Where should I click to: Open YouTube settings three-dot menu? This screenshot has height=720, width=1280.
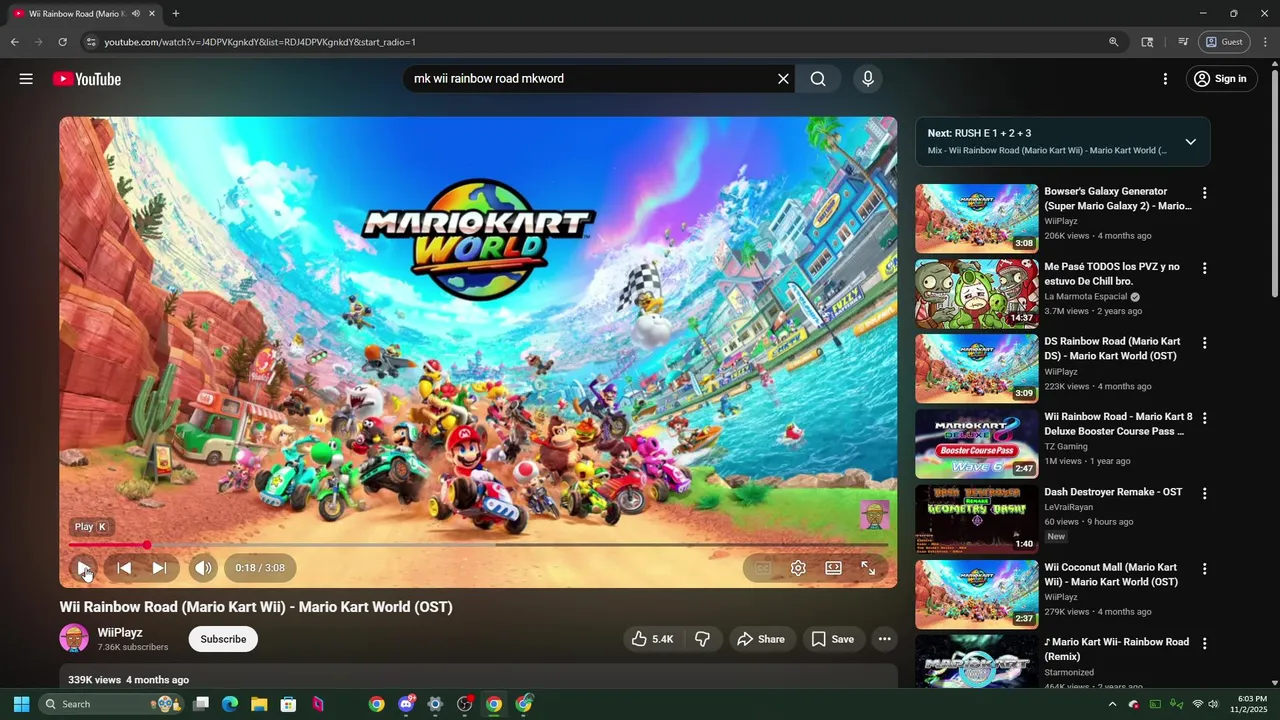tap(1165, 79)
